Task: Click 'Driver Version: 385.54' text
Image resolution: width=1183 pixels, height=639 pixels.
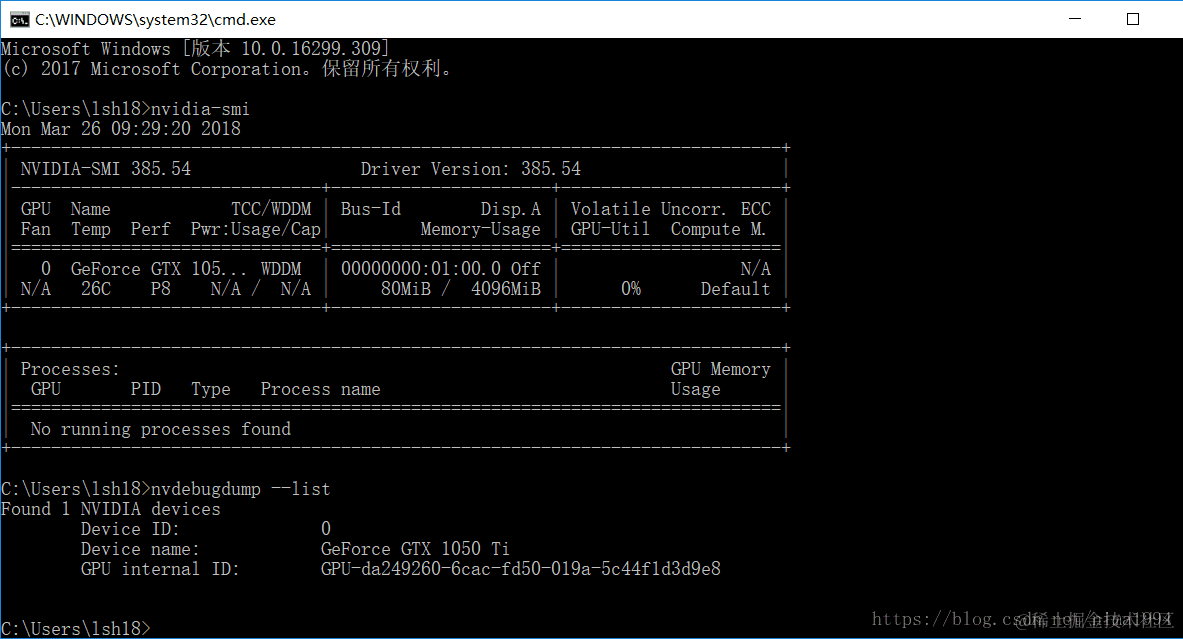Action: point(471,169)
